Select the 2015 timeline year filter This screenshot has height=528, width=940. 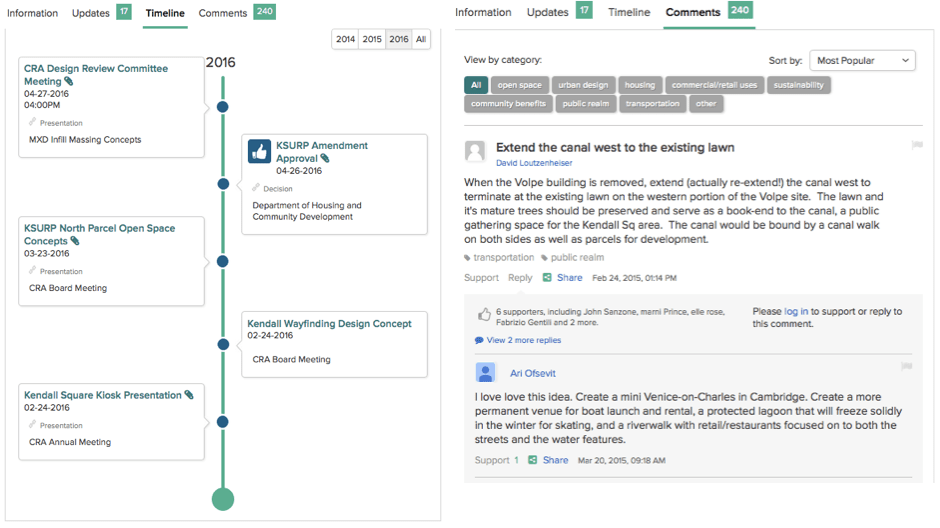pos(372,39)
